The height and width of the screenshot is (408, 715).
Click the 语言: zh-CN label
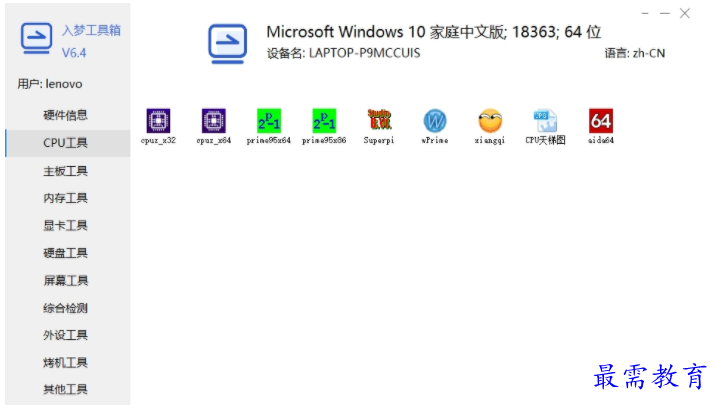(x=635, y=53)
